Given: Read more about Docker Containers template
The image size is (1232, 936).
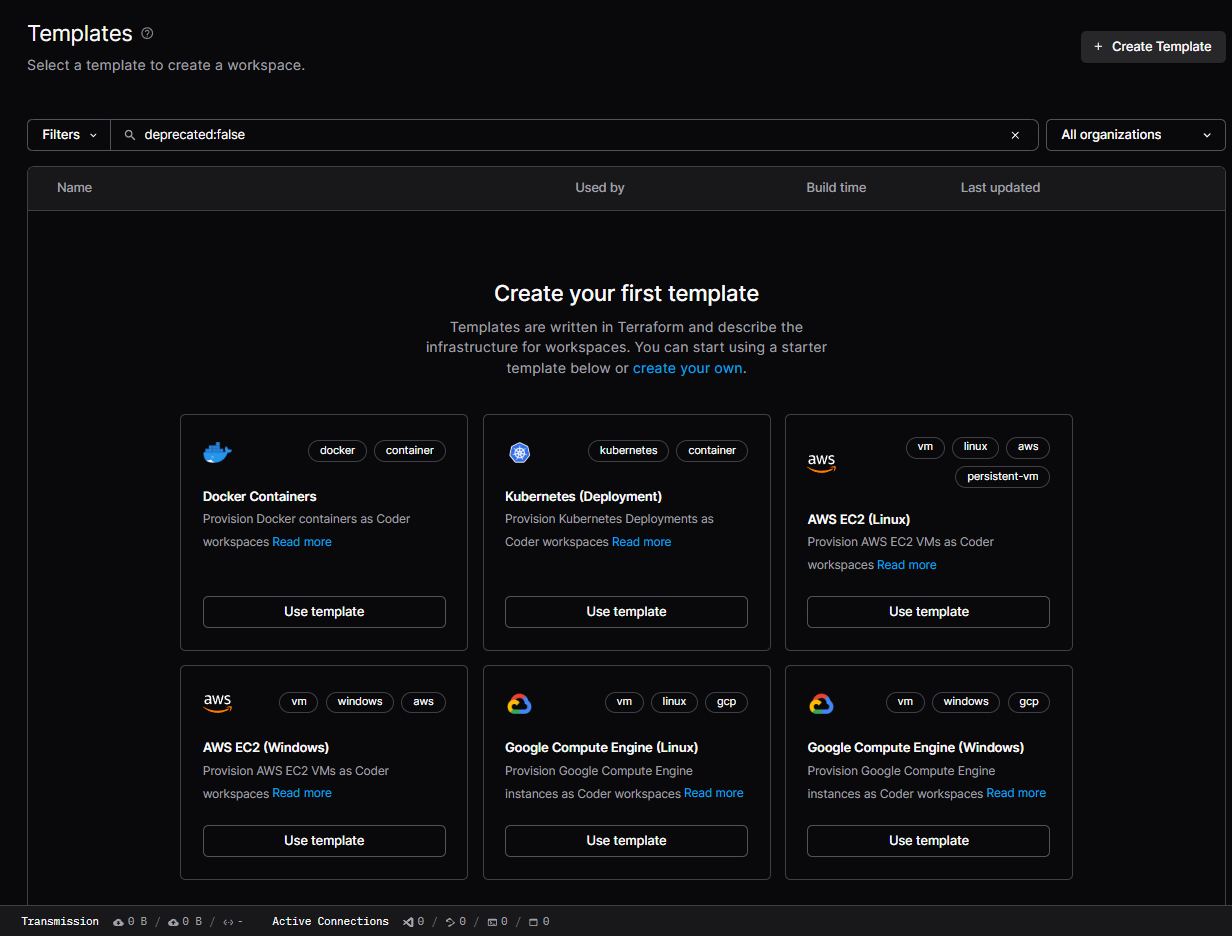Looking at the screenshot, I should [x=302, y=542].
